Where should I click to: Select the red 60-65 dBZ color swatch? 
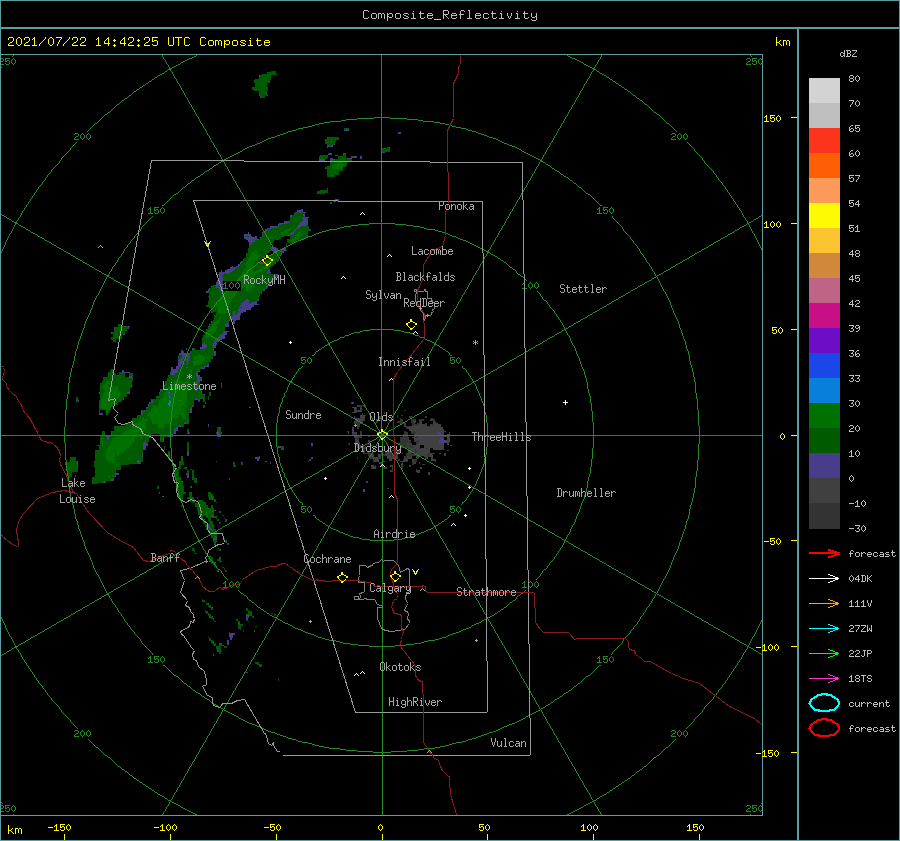[824, 141]
